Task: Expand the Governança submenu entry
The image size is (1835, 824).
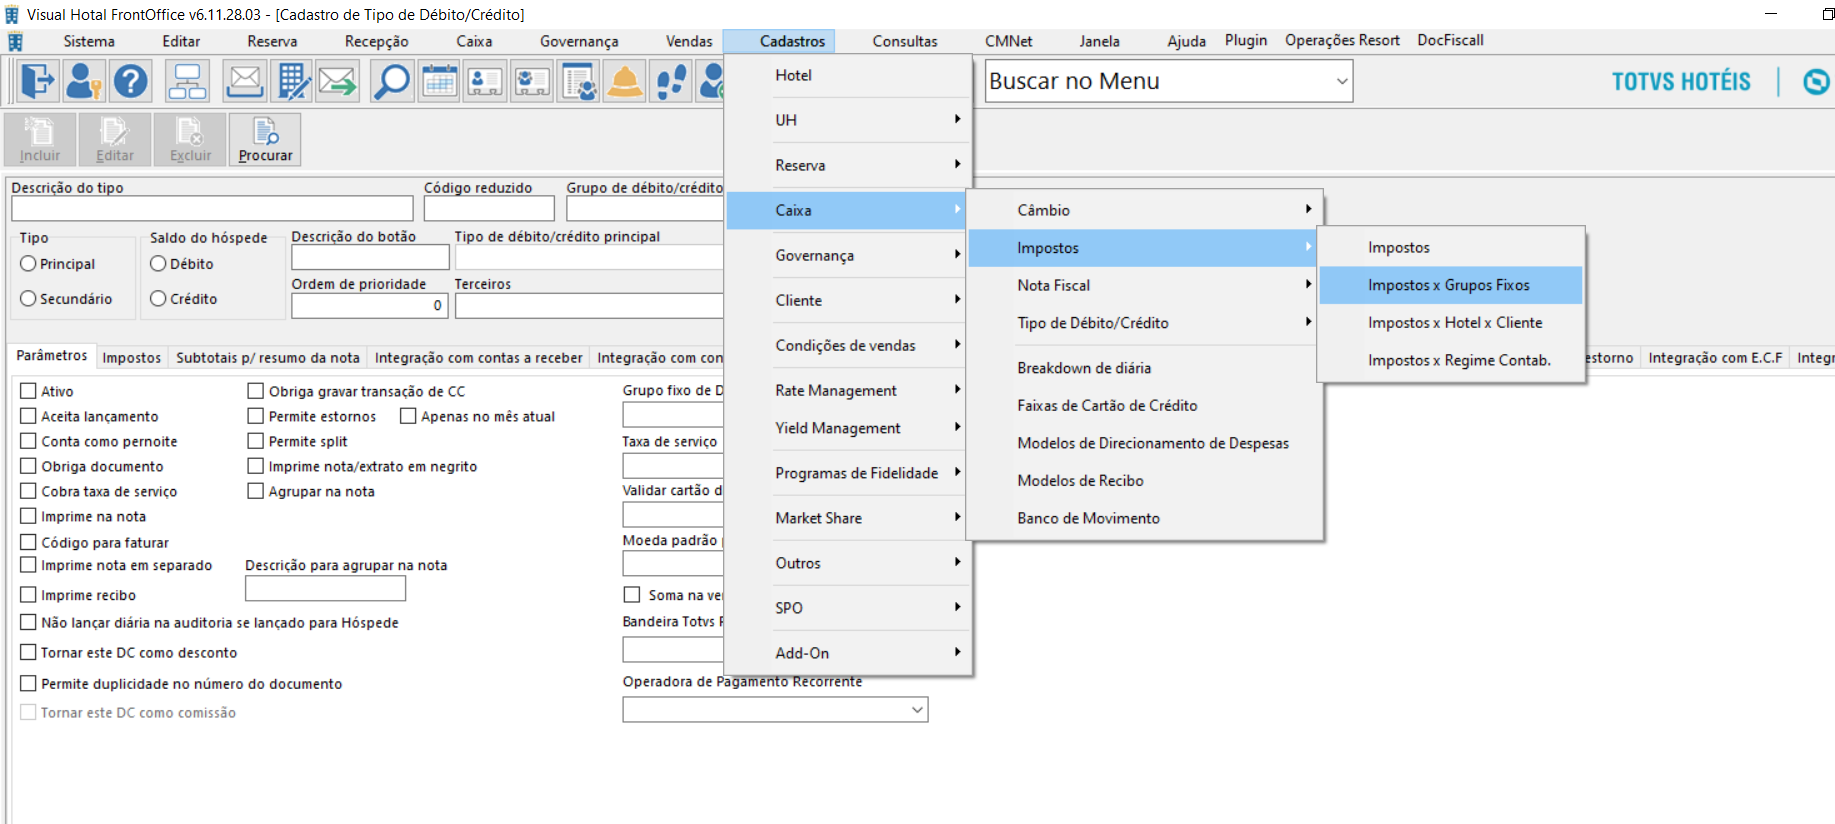Action: 848,255
